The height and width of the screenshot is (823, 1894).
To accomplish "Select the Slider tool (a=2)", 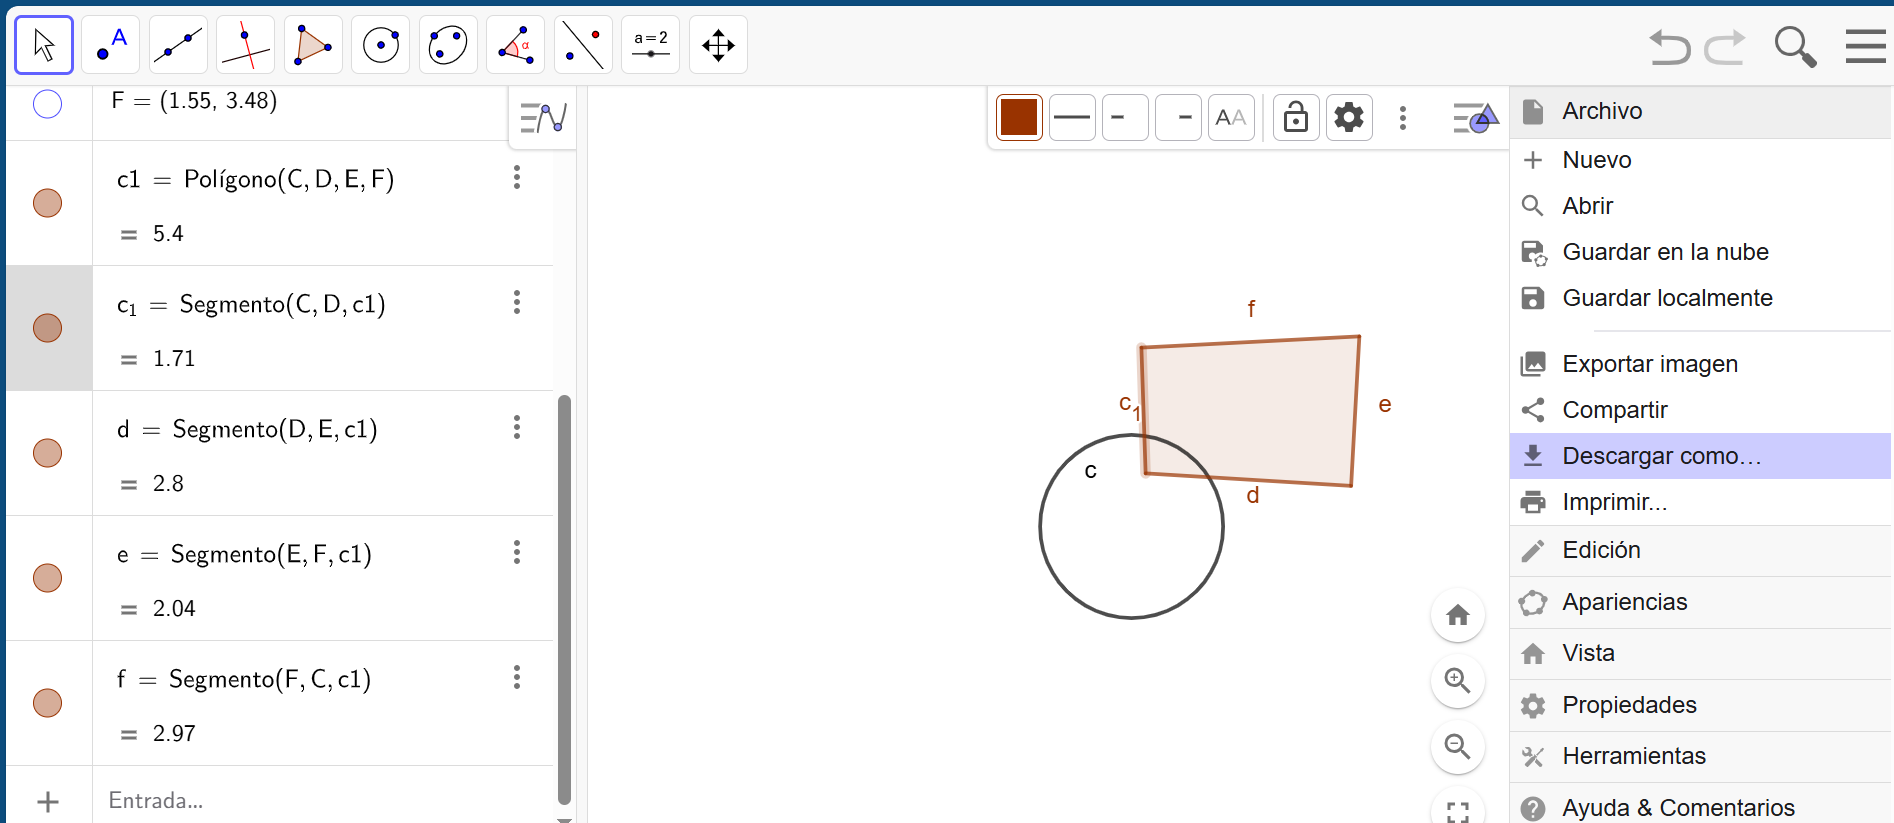I will 650,45.
